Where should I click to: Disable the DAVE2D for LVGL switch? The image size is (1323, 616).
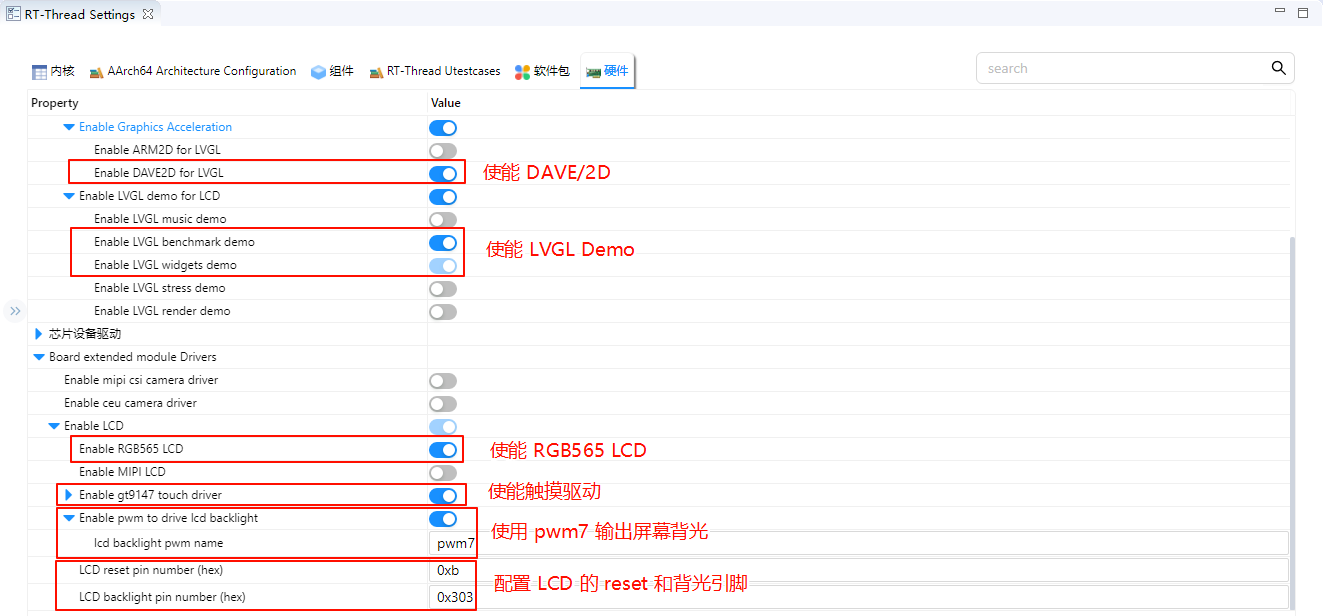442,173
